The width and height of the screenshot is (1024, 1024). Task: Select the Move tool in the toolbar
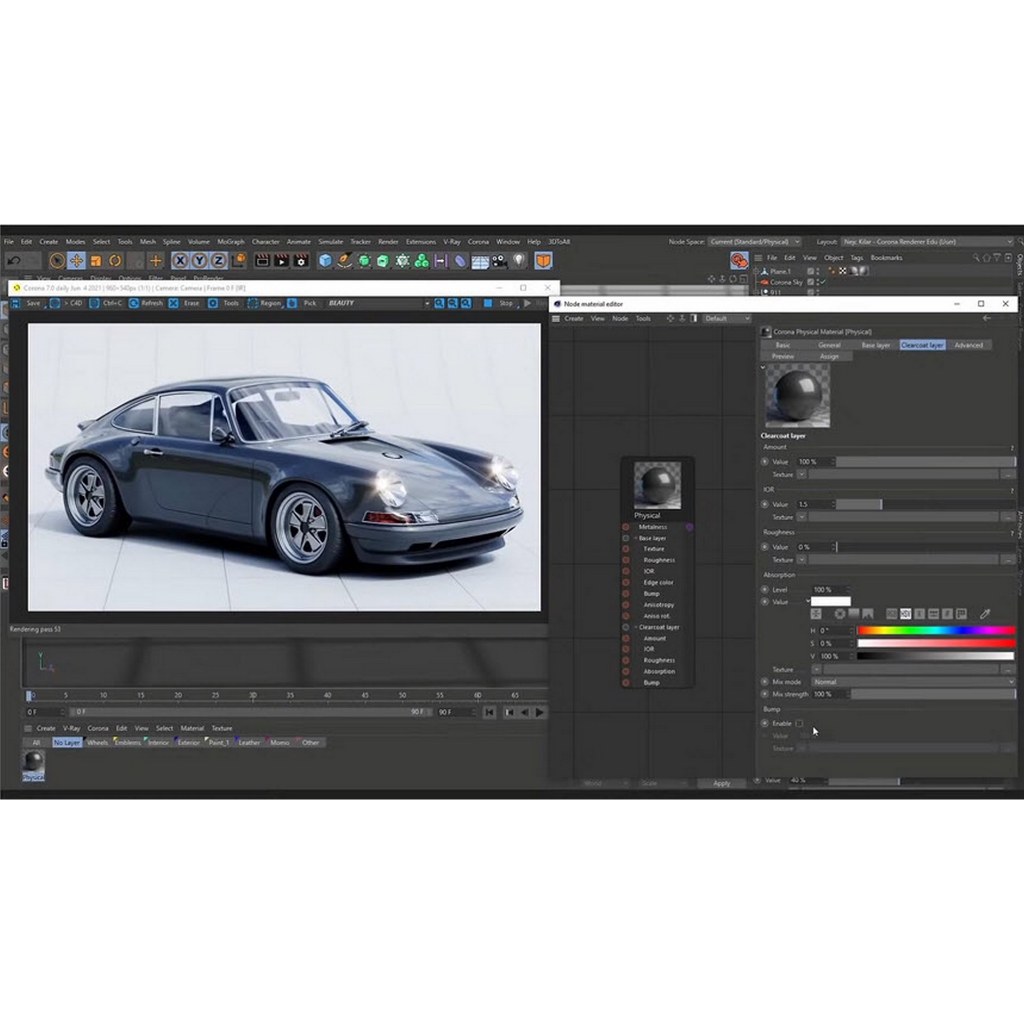pyautogui.click(x=76, y=262)
